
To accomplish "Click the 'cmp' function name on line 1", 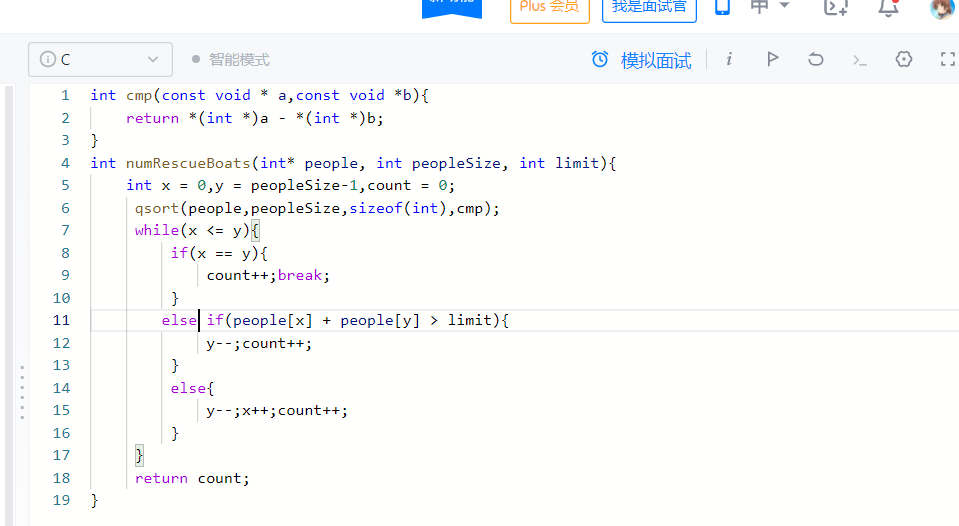I will pos(139,95).
